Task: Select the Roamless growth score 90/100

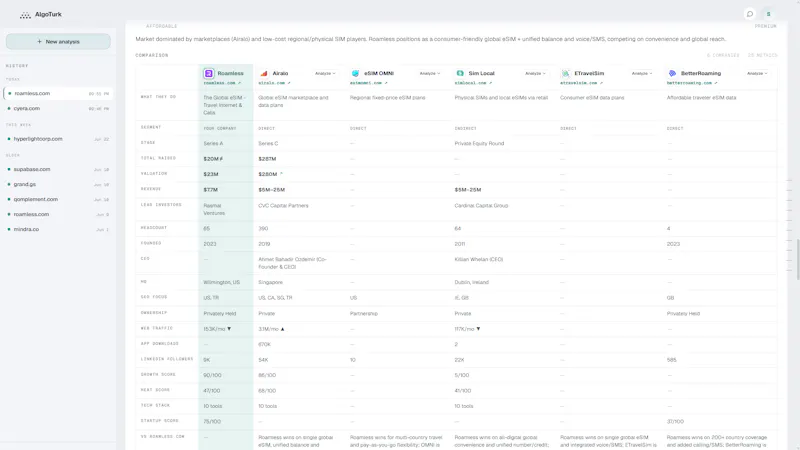Action: 211,375
